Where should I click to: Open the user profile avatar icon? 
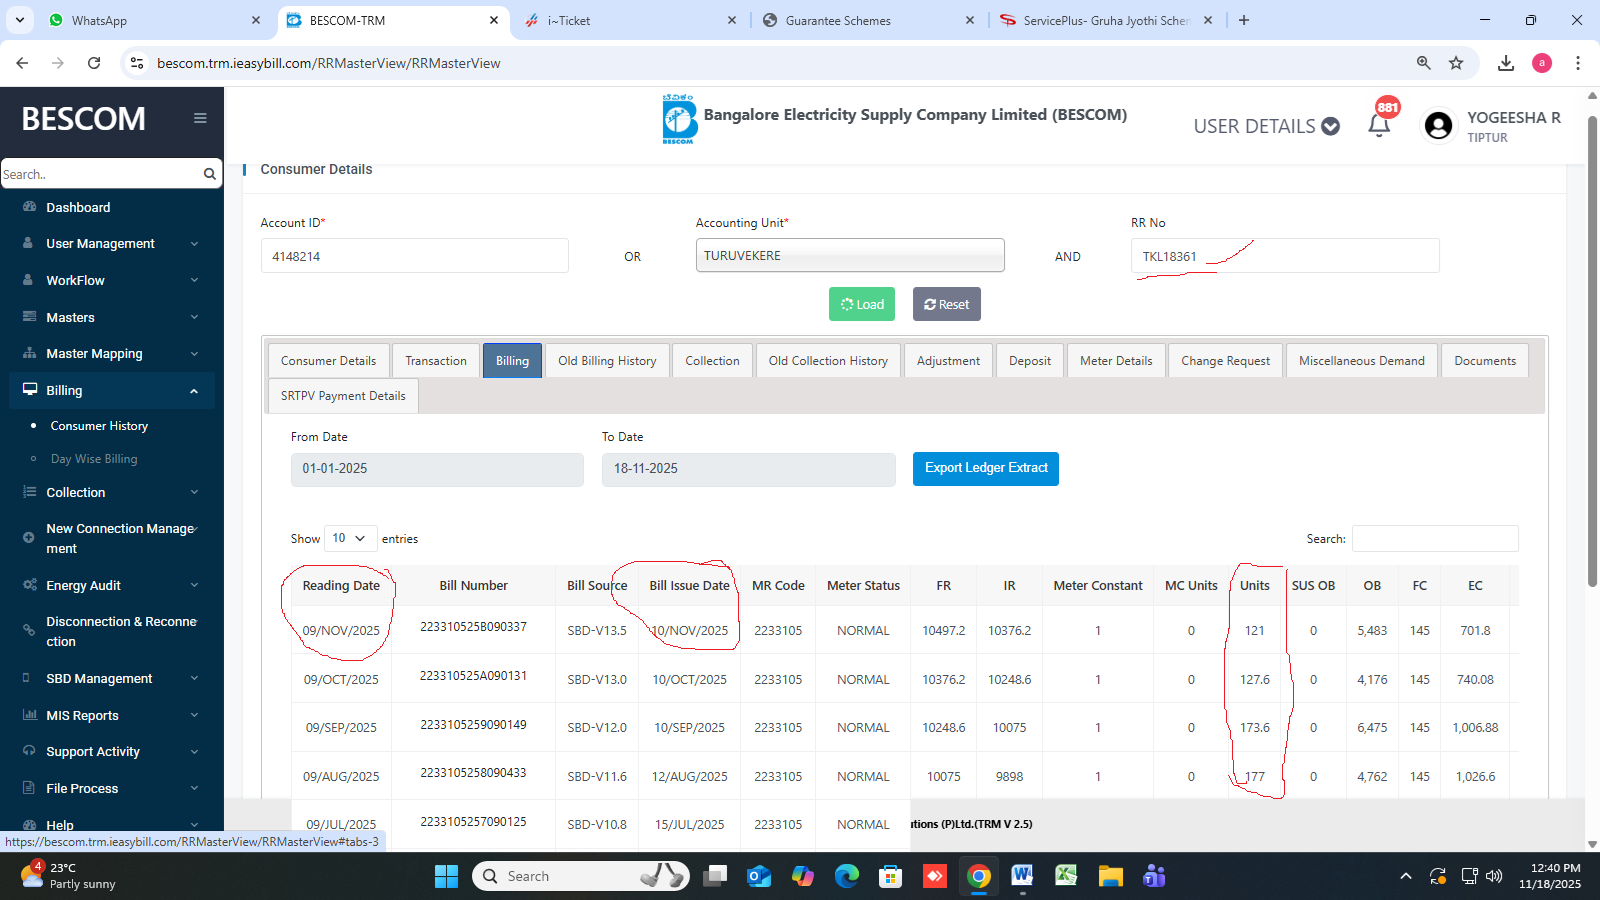1438,126
